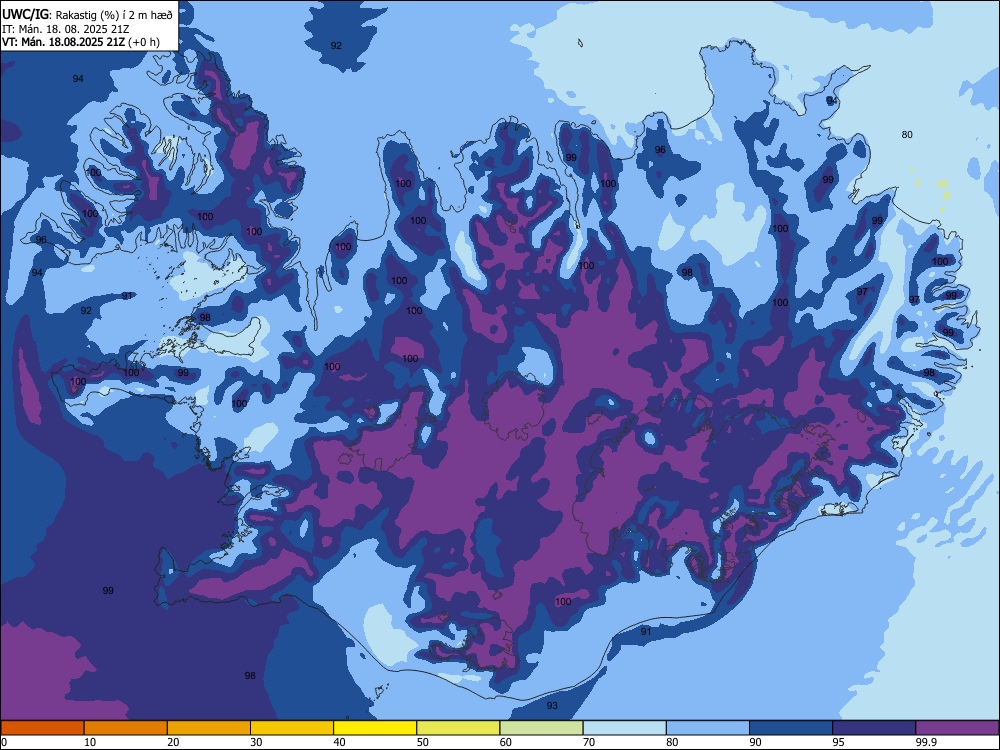Image resolution: width=1000 pixels, height=750 pixels.
Task: Click the "60" legend scale label
Action: pos(506,742)
